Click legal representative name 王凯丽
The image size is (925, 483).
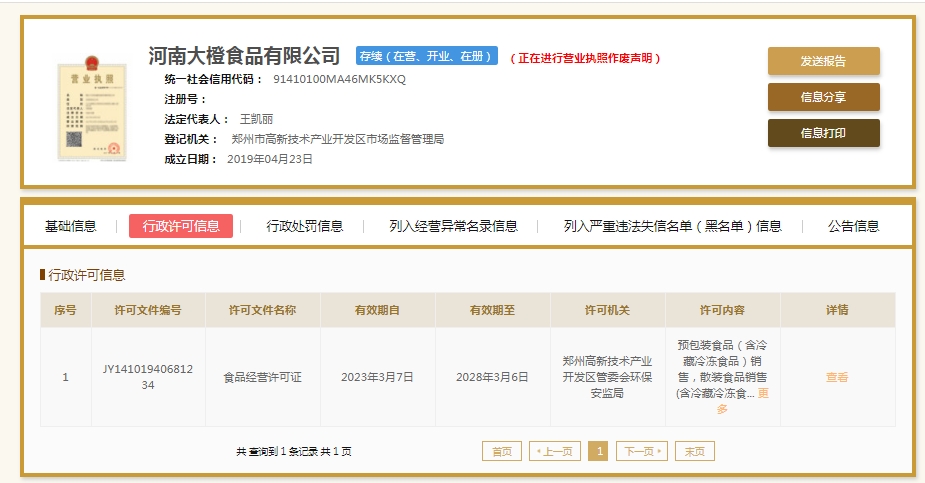pos(256,119)
